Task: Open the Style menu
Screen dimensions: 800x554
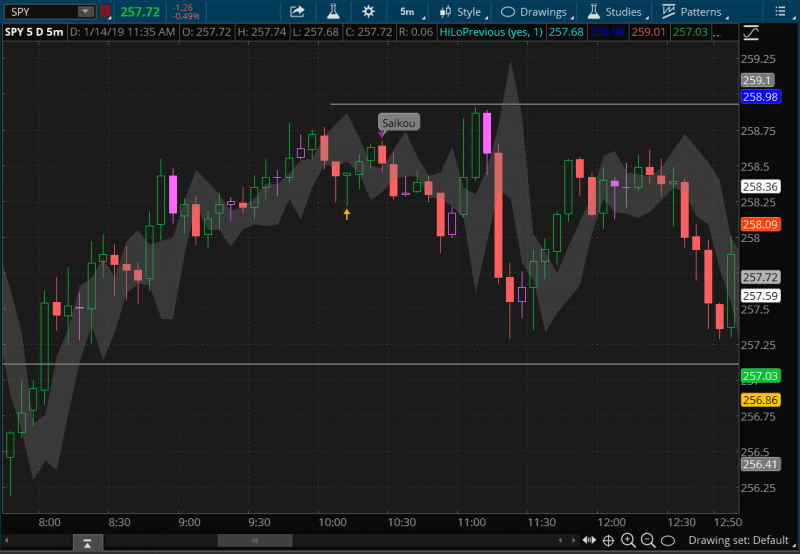Action: coord(462,12)
